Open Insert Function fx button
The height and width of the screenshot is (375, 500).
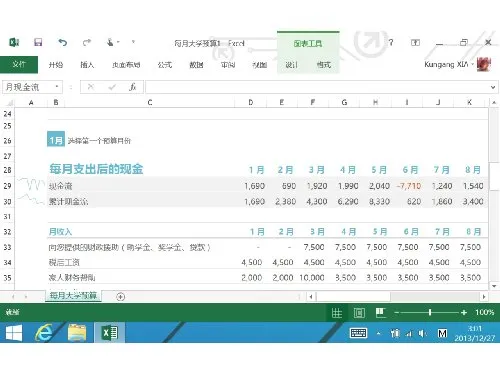pos(133,87)
